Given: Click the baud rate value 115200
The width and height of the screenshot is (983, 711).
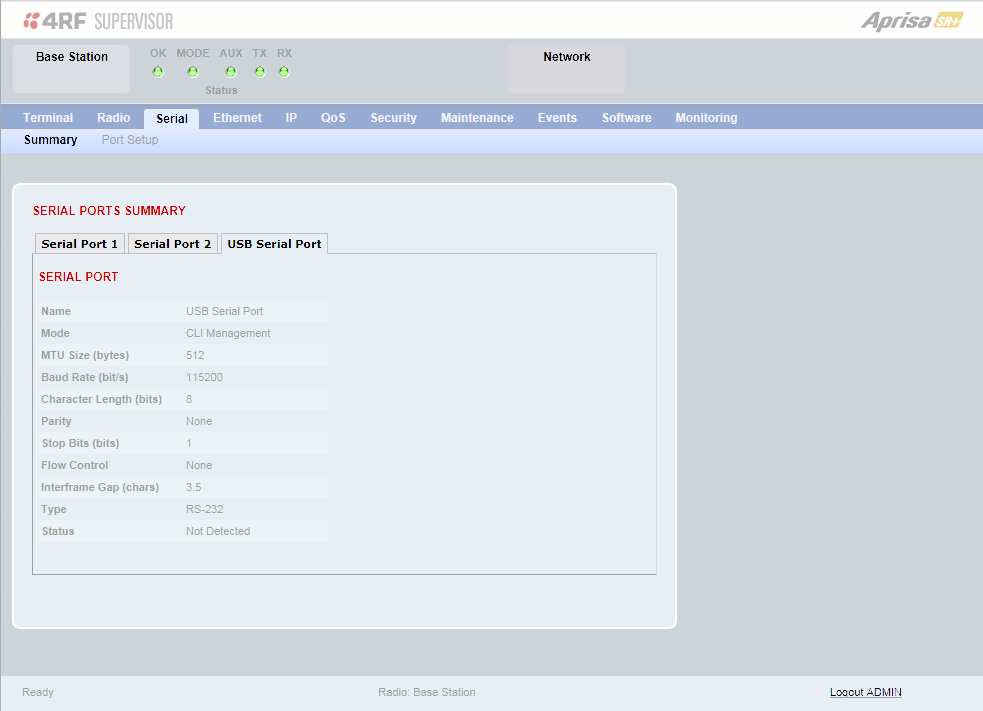Looking at the screenshot, I should (204, 377).
